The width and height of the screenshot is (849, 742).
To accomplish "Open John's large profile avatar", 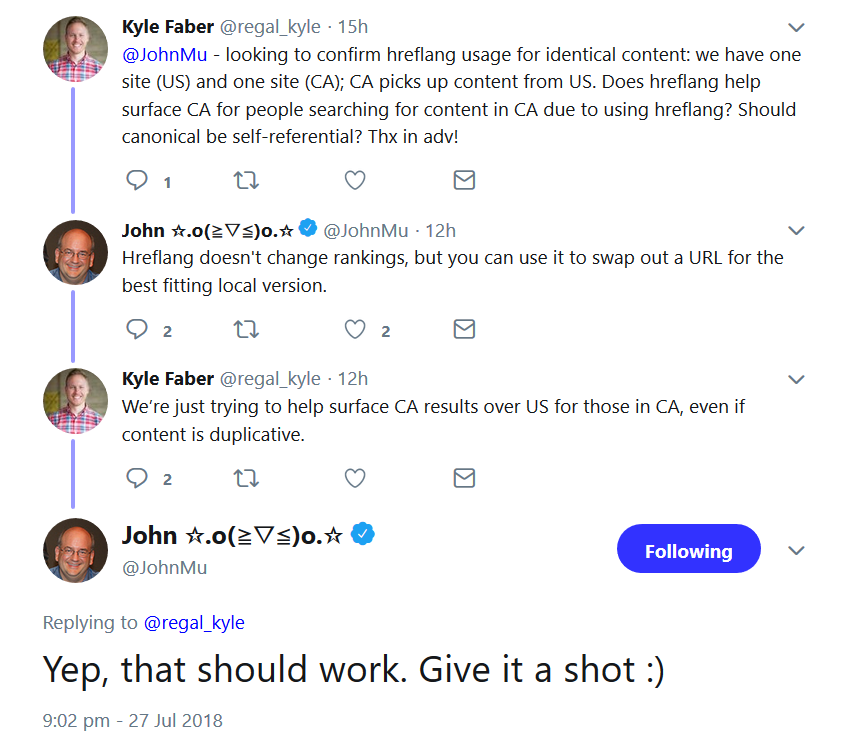I will pos(76,550).
